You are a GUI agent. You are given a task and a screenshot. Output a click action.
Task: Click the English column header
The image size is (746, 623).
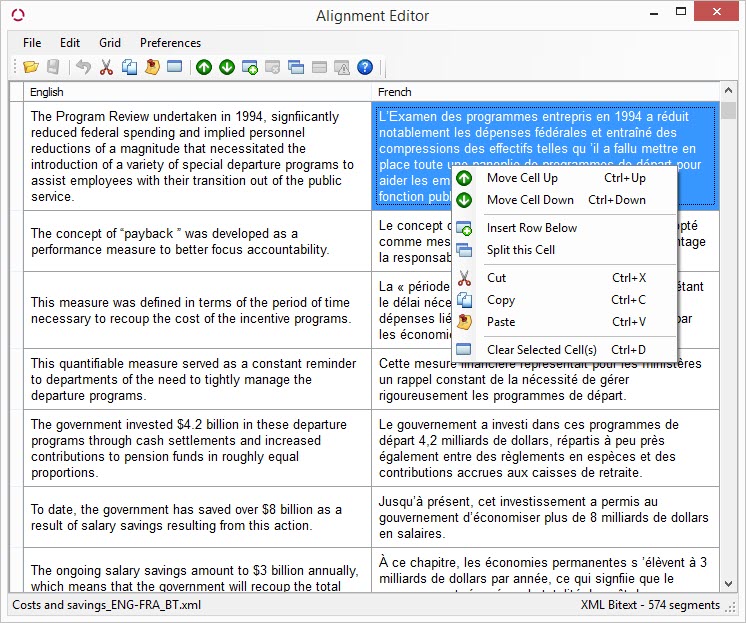coord(197,92)
